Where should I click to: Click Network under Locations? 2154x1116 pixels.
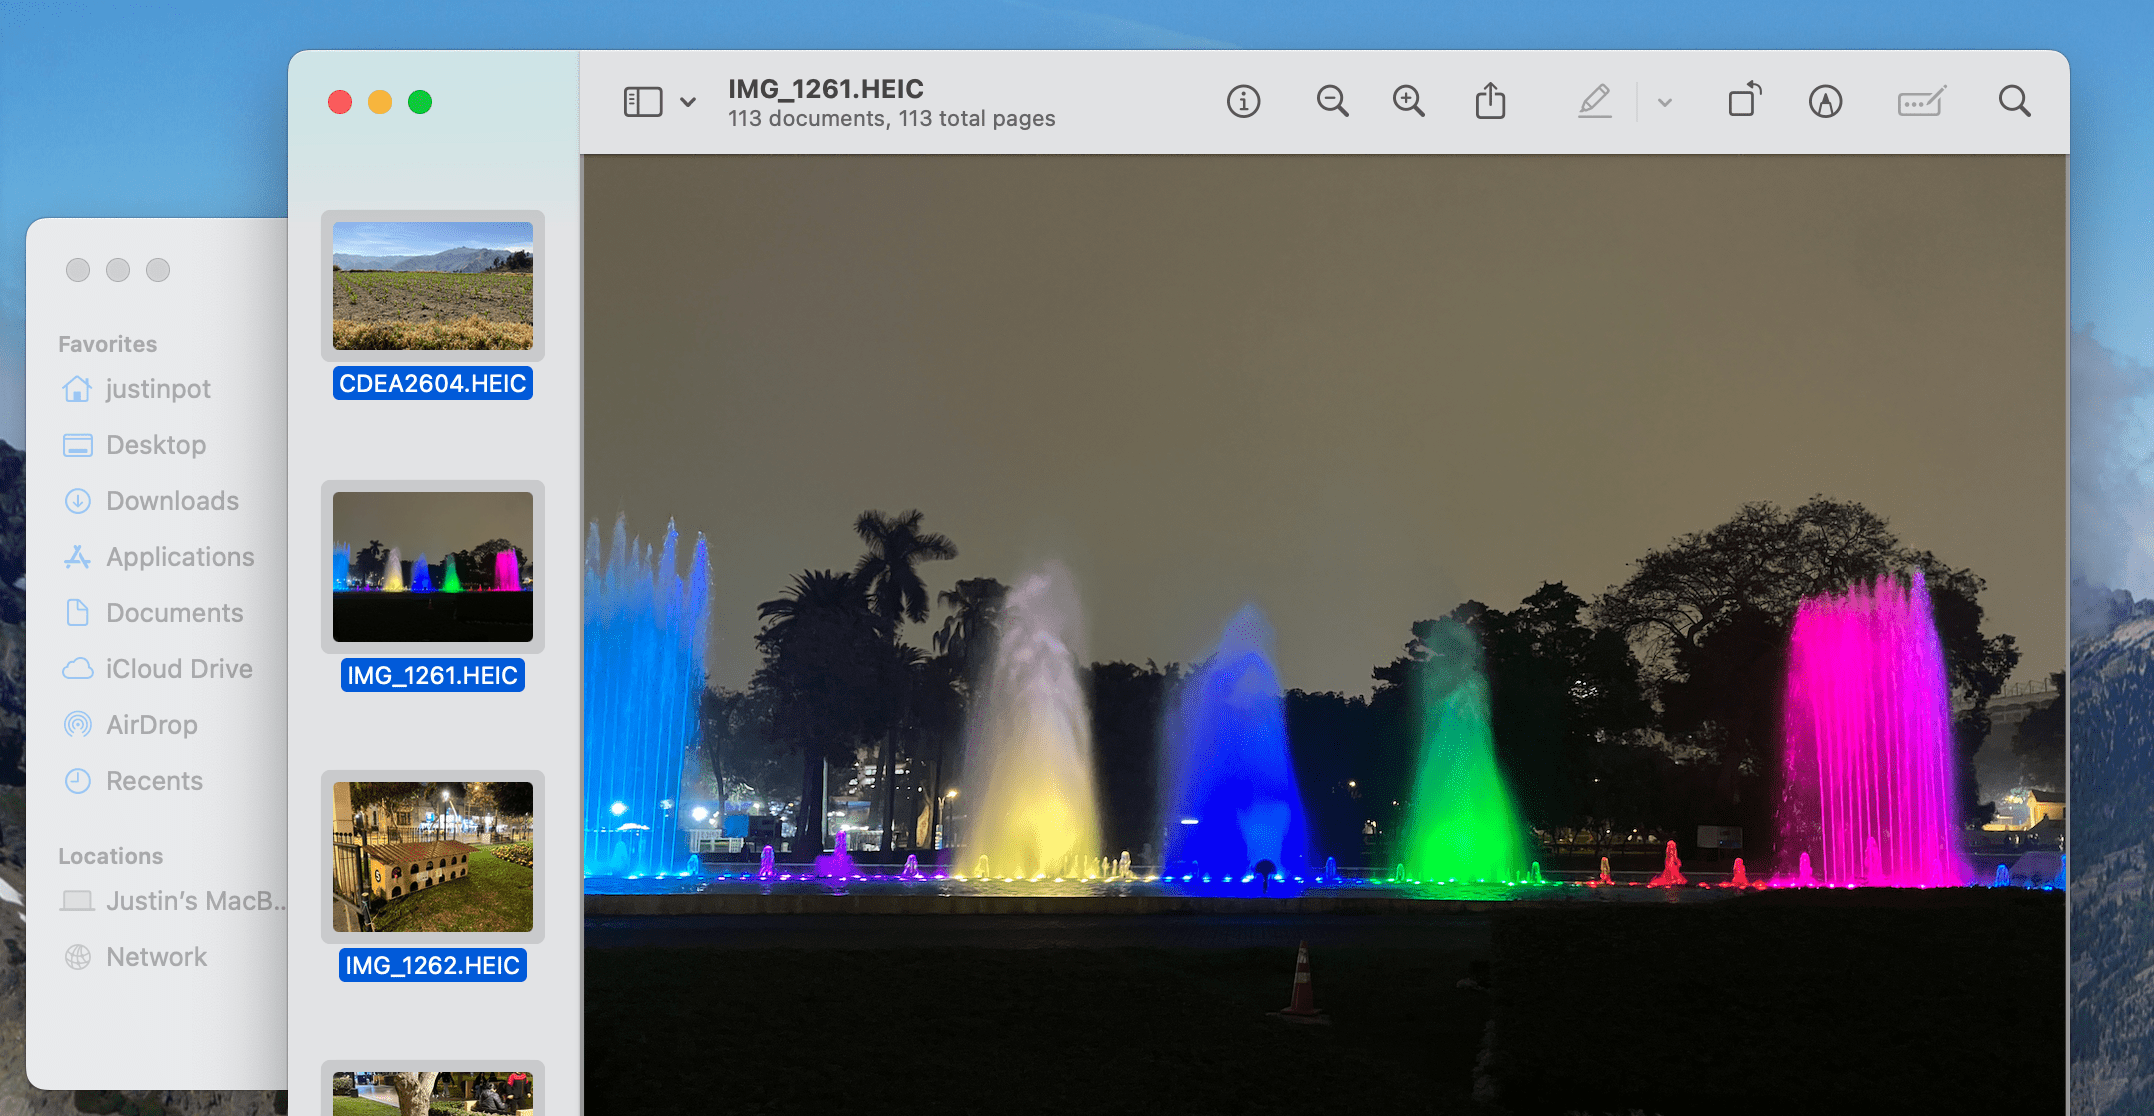coord(156,957)
